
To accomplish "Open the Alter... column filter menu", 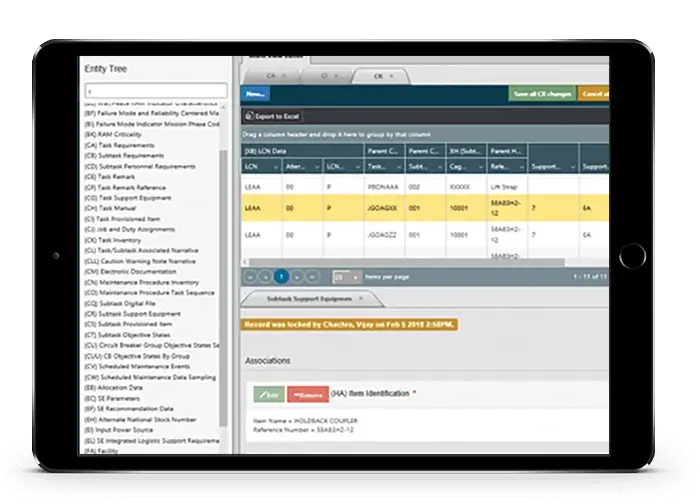I will [317, 167].
